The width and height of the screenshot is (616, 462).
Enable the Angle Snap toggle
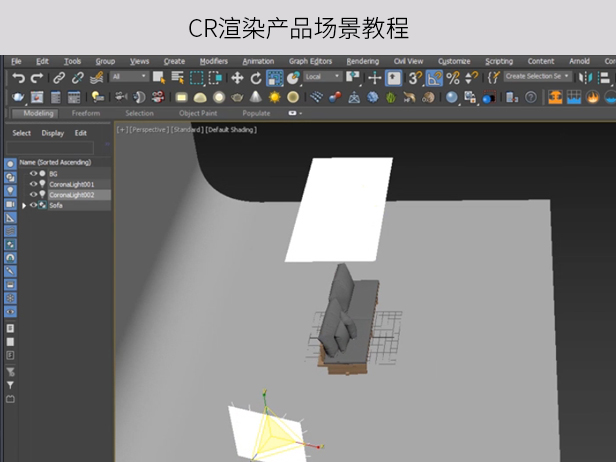tap(434, 77)
